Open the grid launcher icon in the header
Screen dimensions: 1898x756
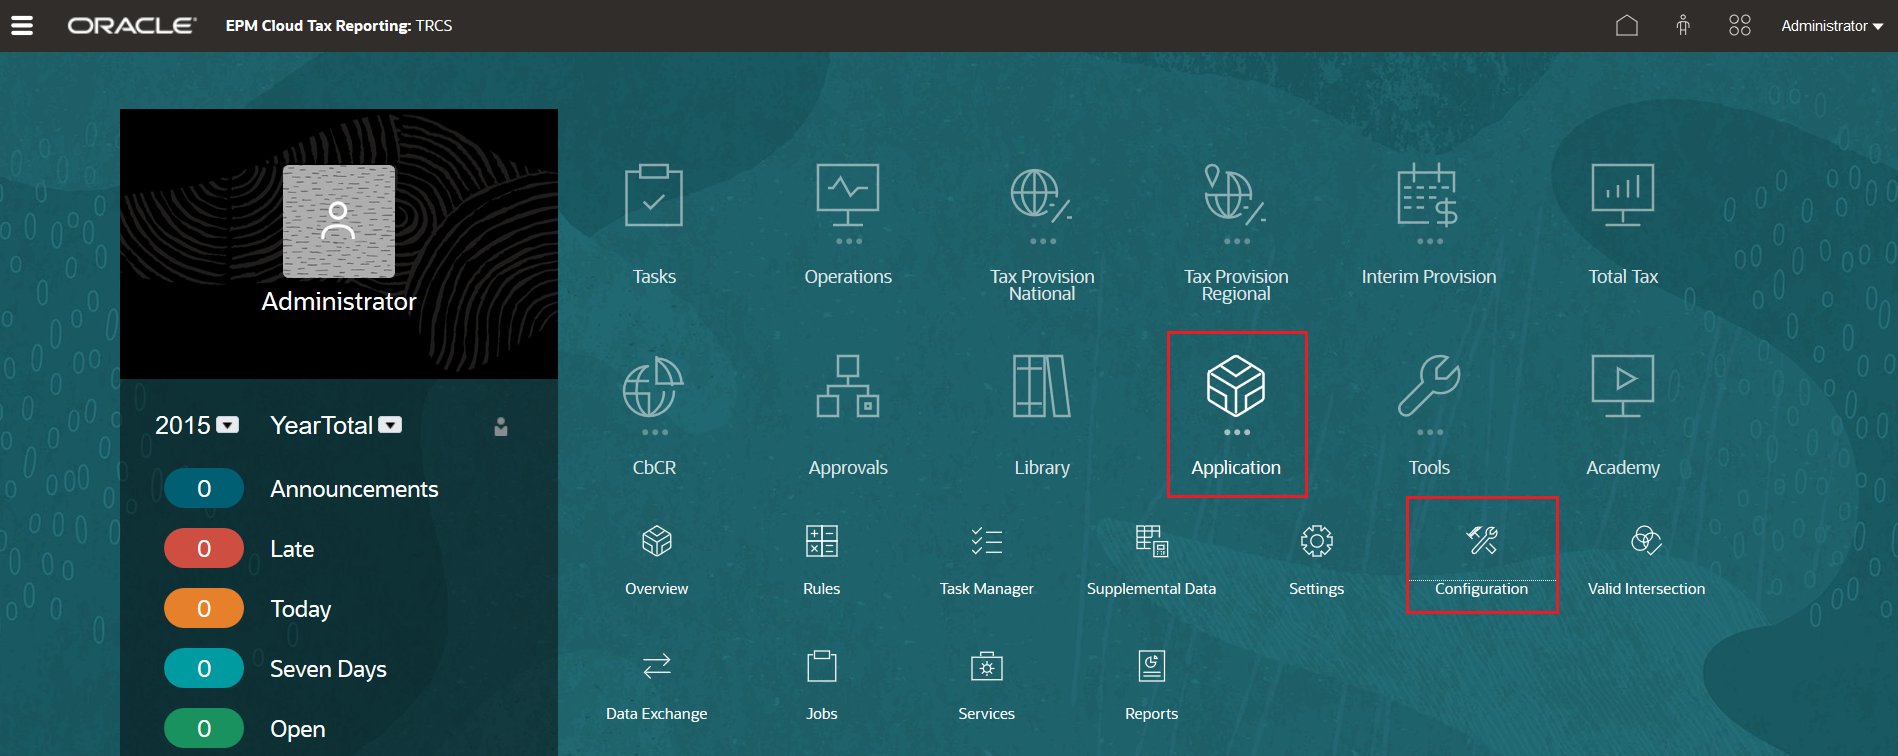click(x=1740, y=26)
